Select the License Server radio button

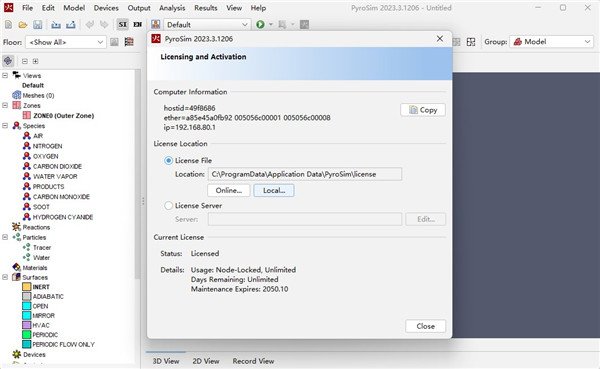click(x=168, y=206)
